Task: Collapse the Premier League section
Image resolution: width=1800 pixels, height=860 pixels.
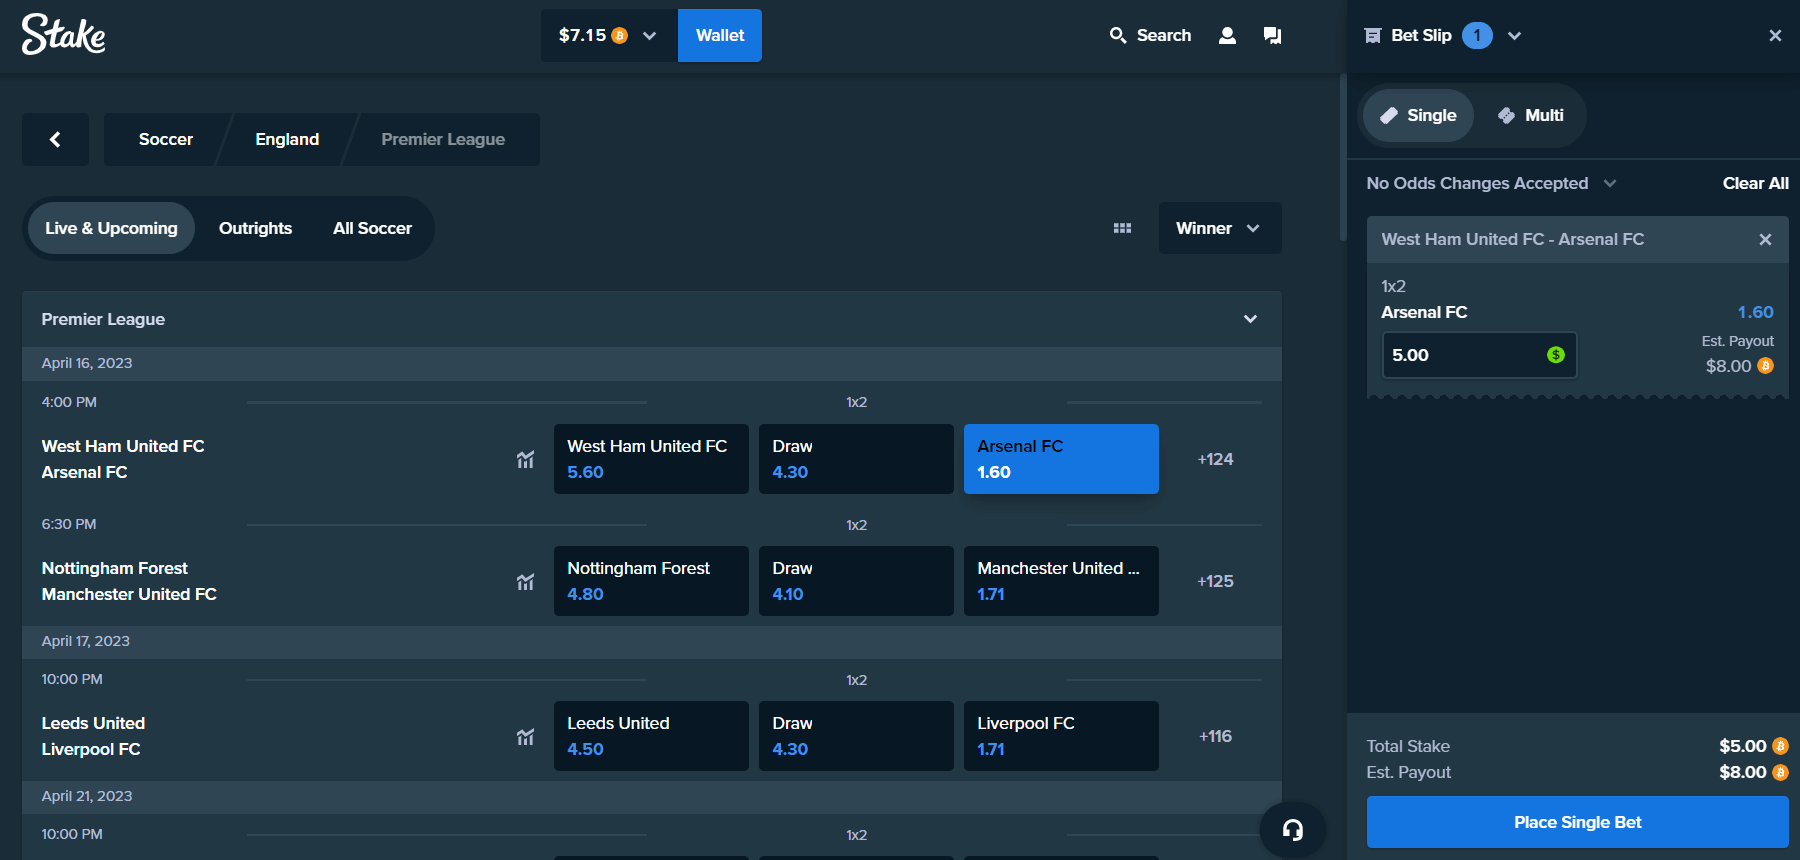Action: coord(1250,319)
